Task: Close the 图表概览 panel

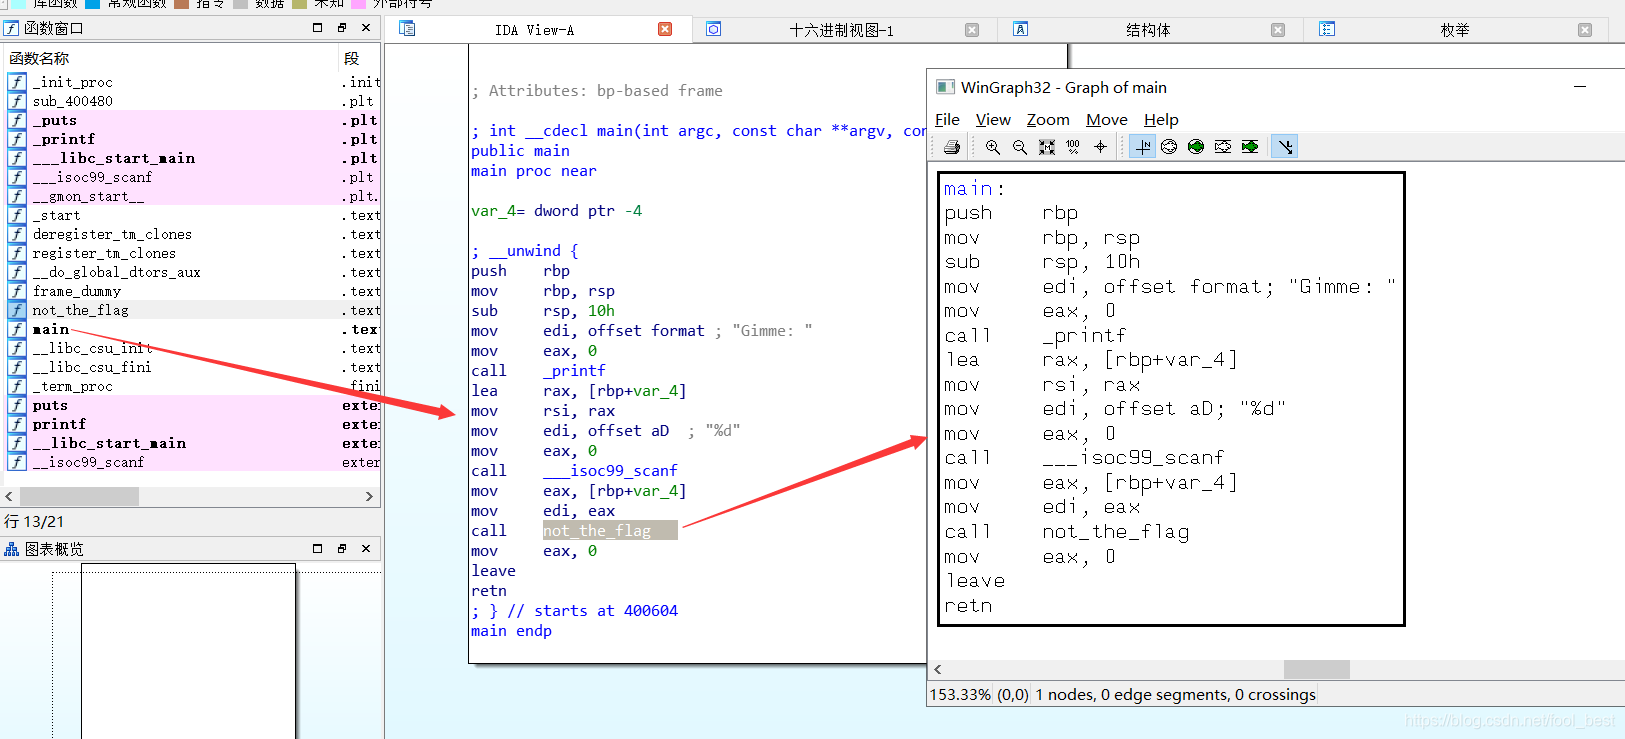Action: (x=366, y=549)
